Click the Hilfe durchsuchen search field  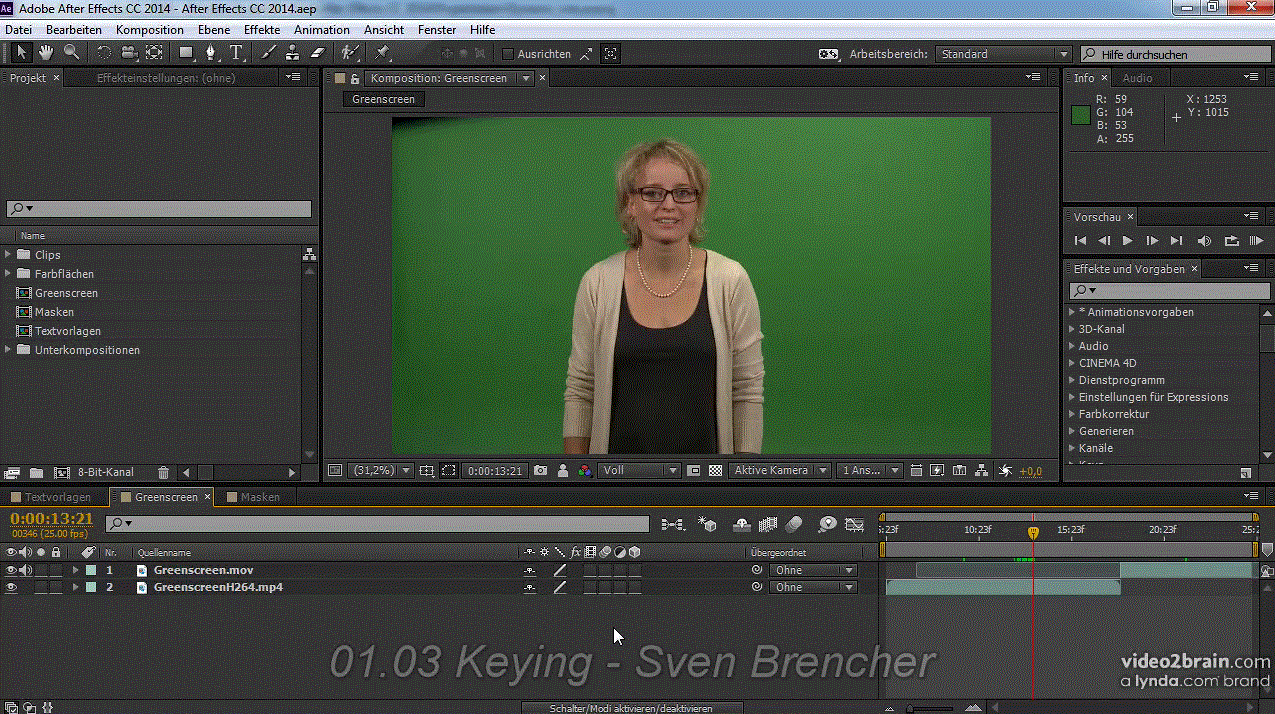pyautogui.click(x=1175, y=54)
